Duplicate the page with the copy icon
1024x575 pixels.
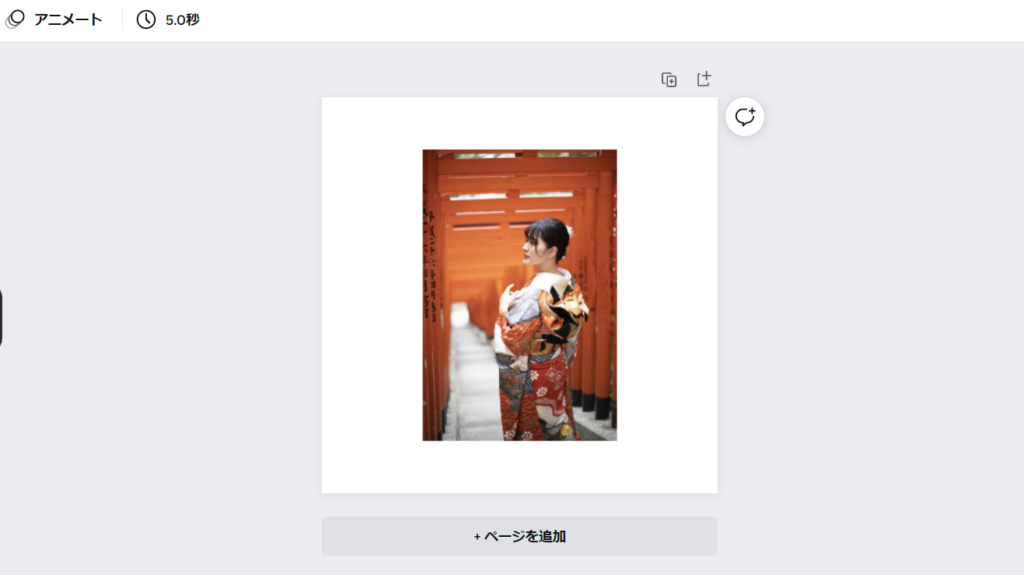click(x=669, y=80)
